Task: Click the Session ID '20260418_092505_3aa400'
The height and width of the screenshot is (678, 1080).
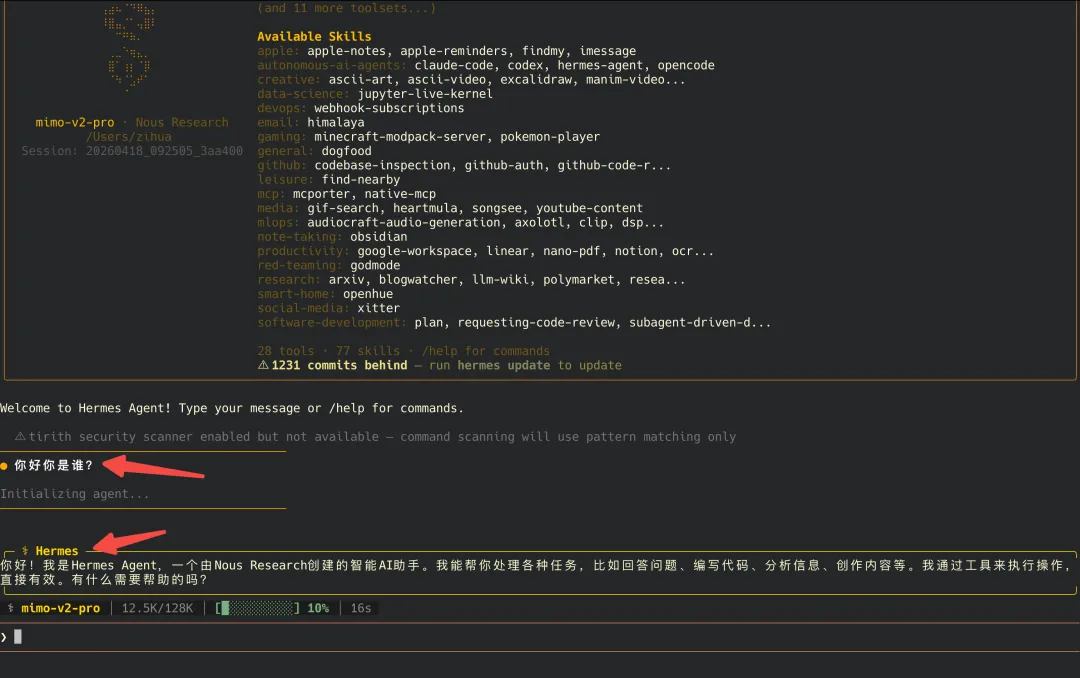Action: pyautogui.click(x=164, y=151)
